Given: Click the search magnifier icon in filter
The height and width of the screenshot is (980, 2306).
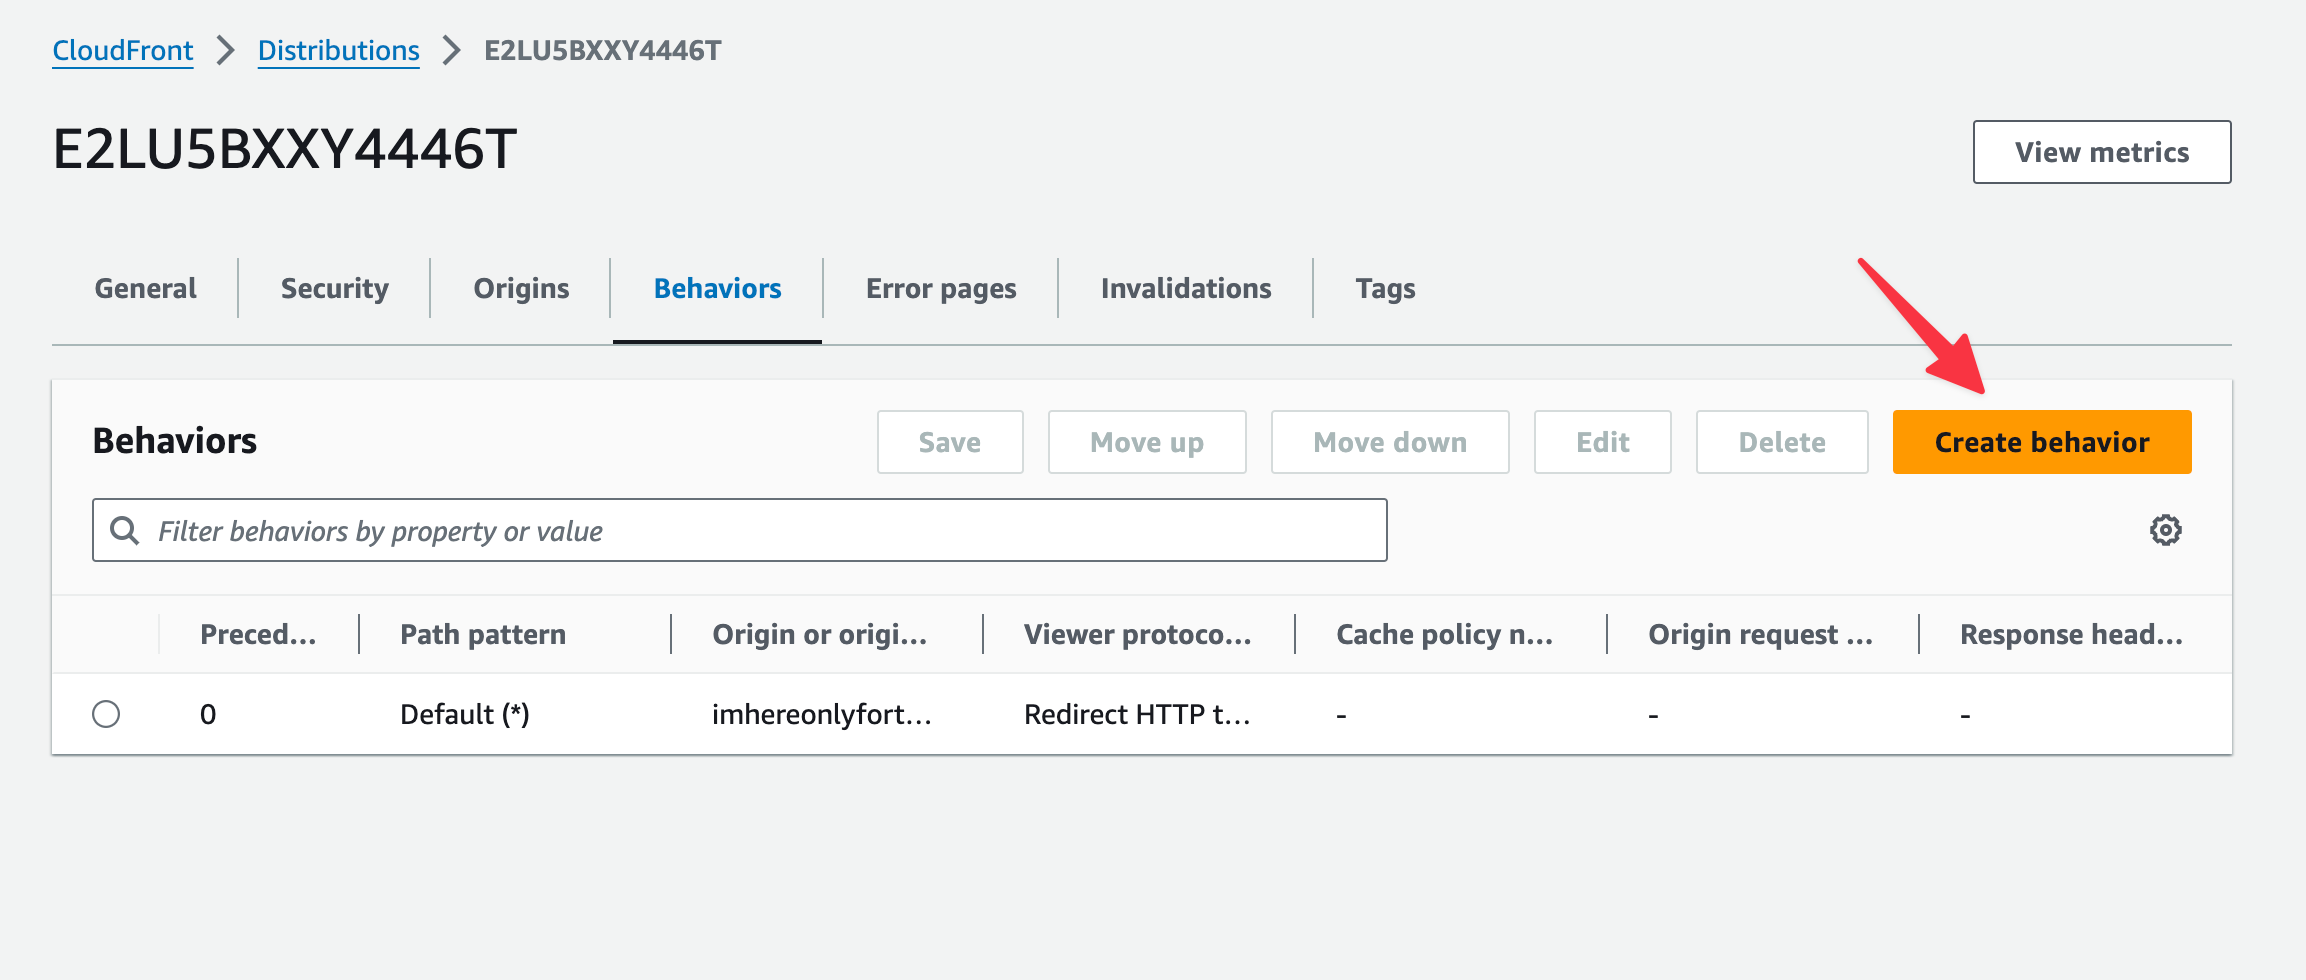Looking at the screenshot, I should point(125,530).
